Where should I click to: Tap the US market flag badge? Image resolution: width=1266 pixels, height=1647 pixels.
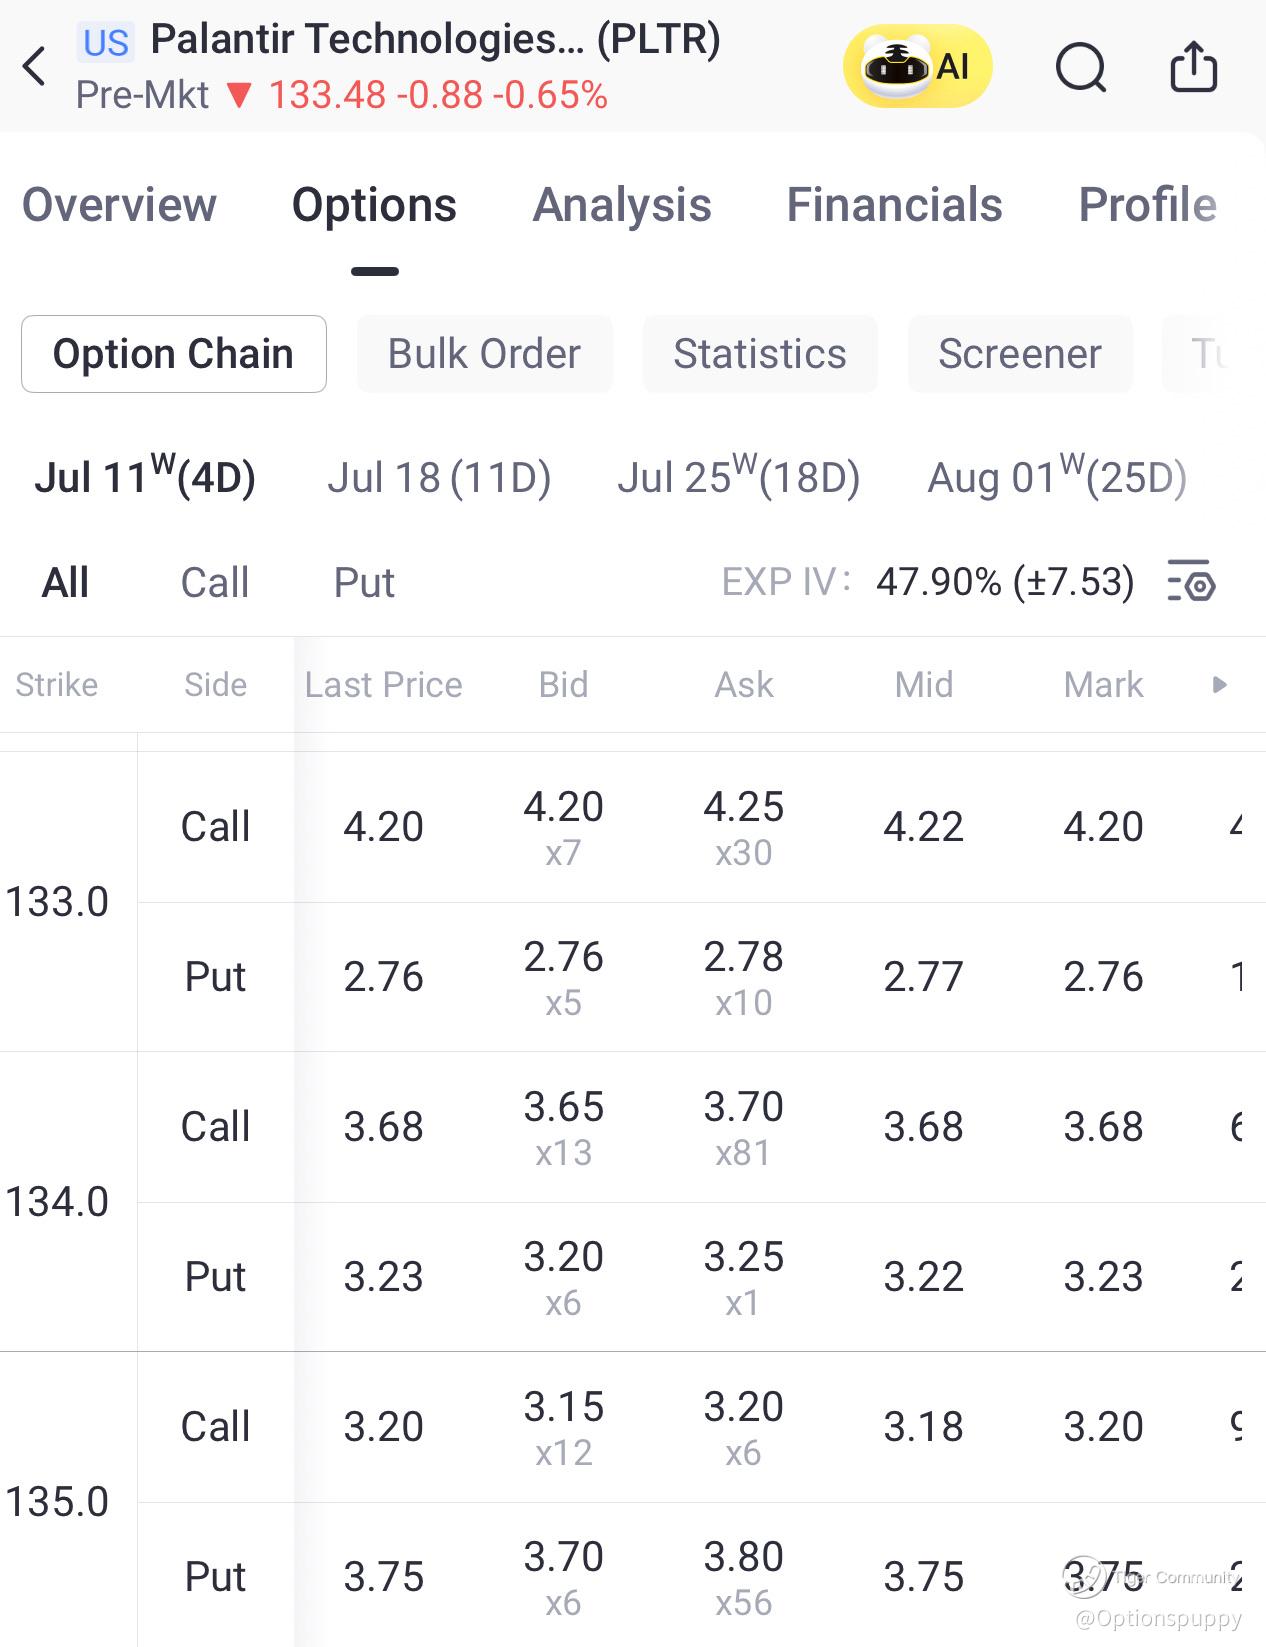click(x=105, y=42)
